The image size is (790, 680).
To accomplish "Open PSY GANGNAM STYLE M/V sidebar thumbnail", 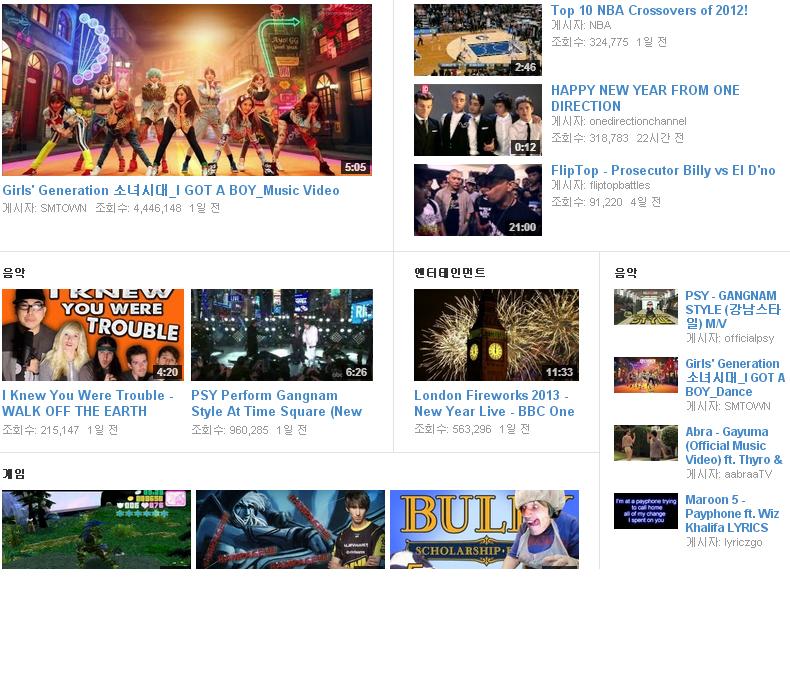I will (x=645, y=307).
